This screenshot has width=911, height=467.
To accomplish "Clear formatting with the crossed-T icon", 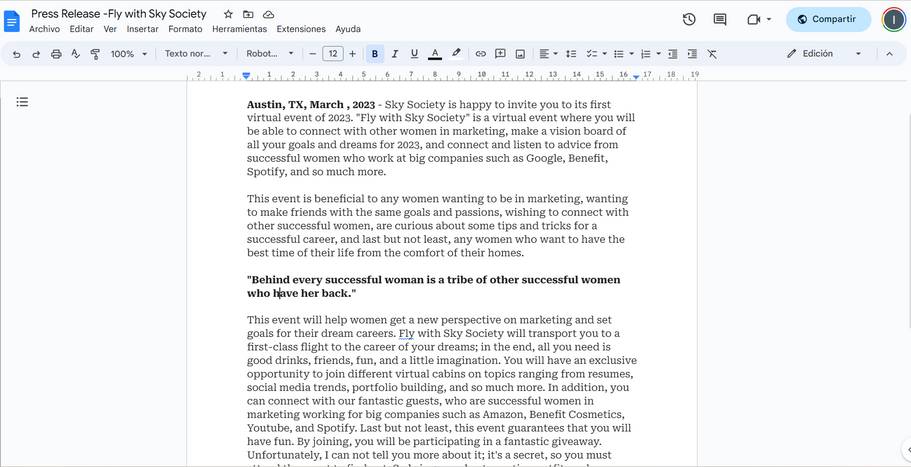I will click(x=712, y=54).
